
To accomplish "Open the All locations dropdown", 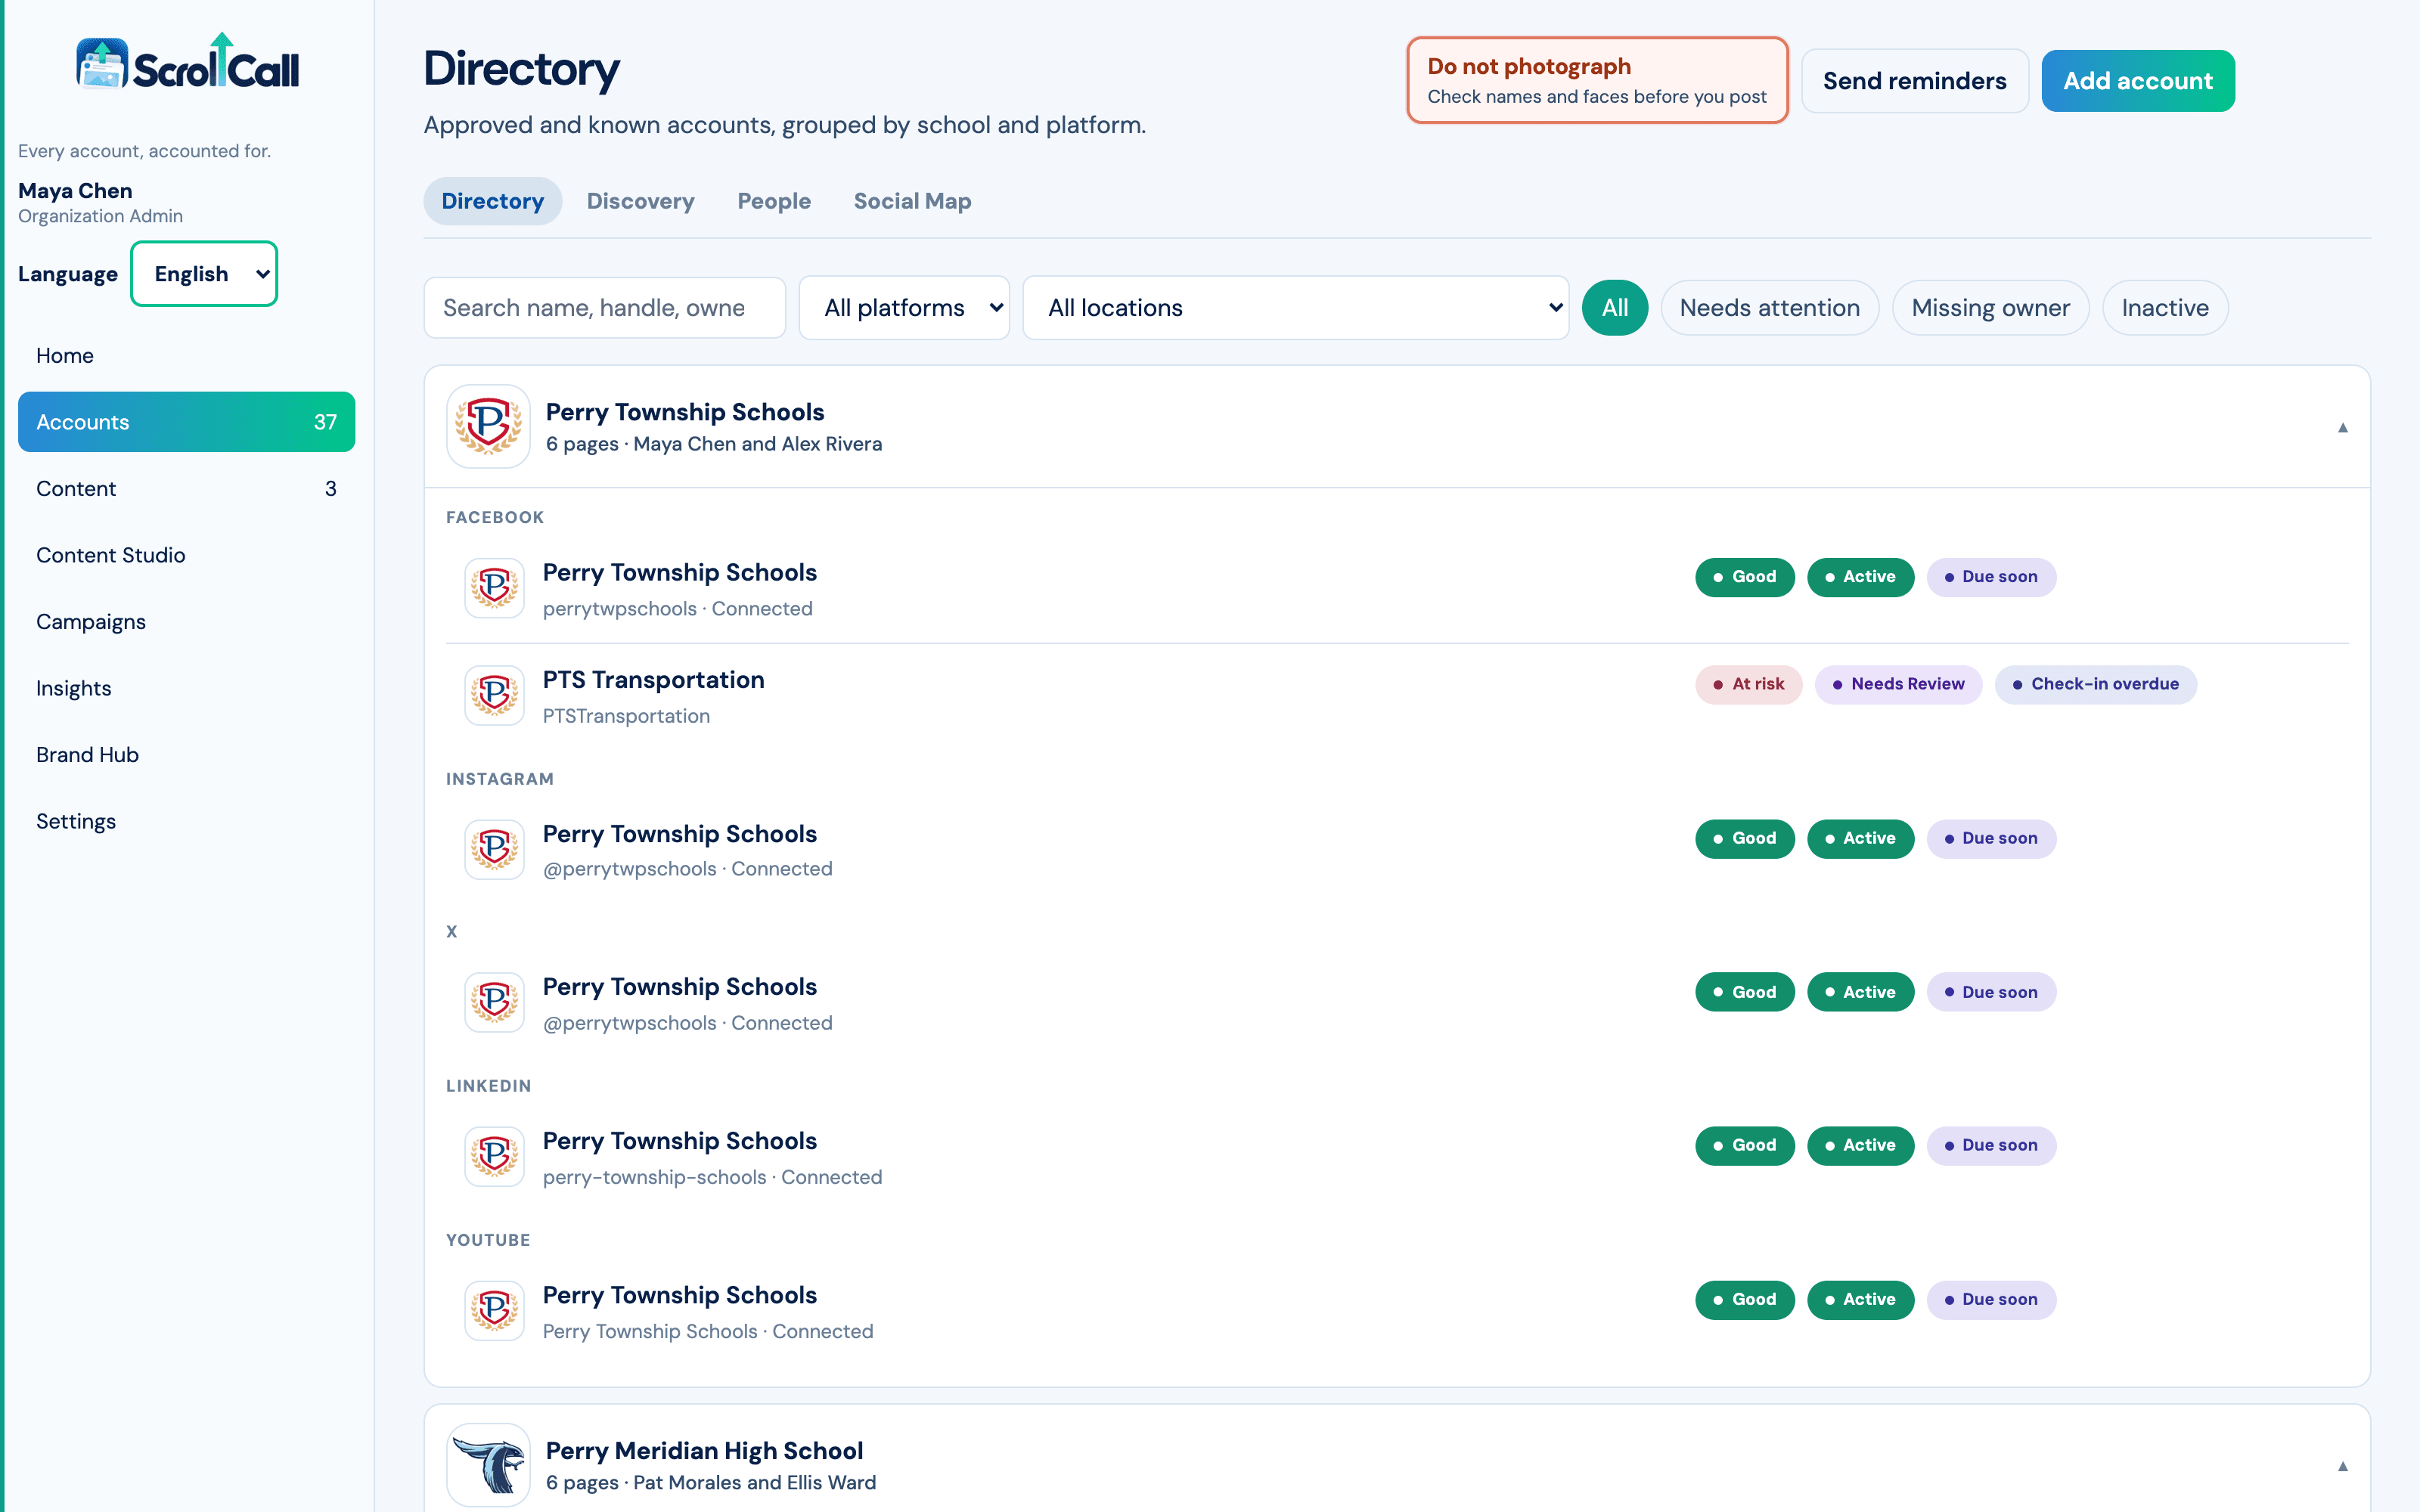I will point(1296,308).
